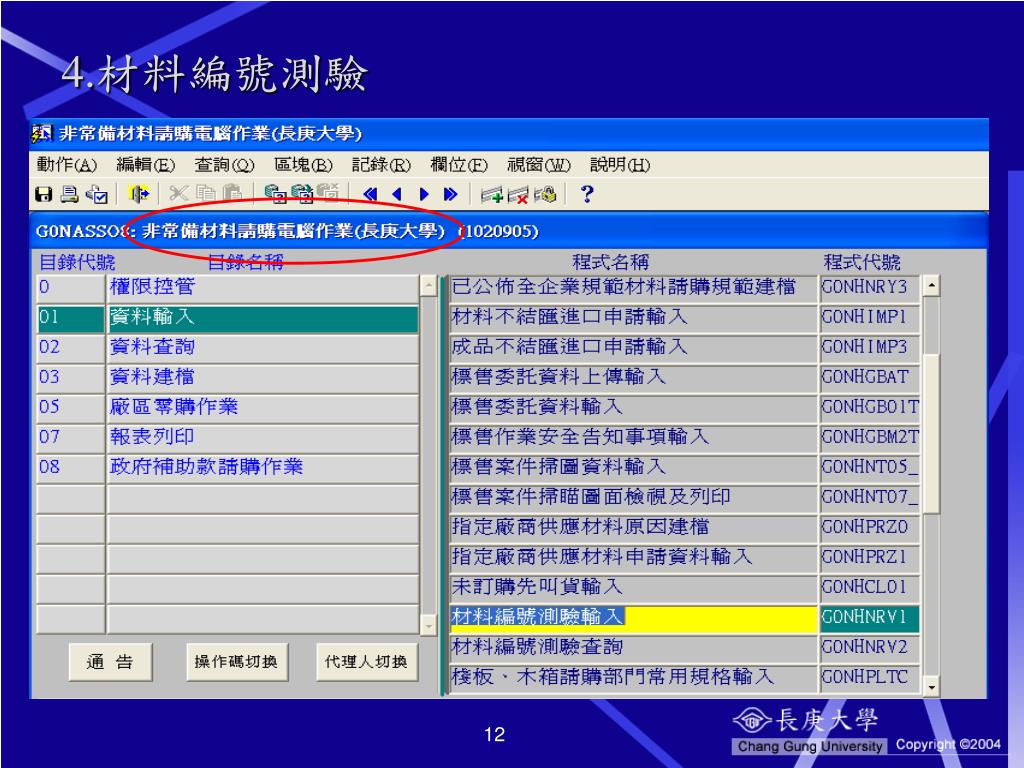Go to next record with right arrow
This screenshot has height=768, width=1024.
pyautogui.click(x=424, y=194)
